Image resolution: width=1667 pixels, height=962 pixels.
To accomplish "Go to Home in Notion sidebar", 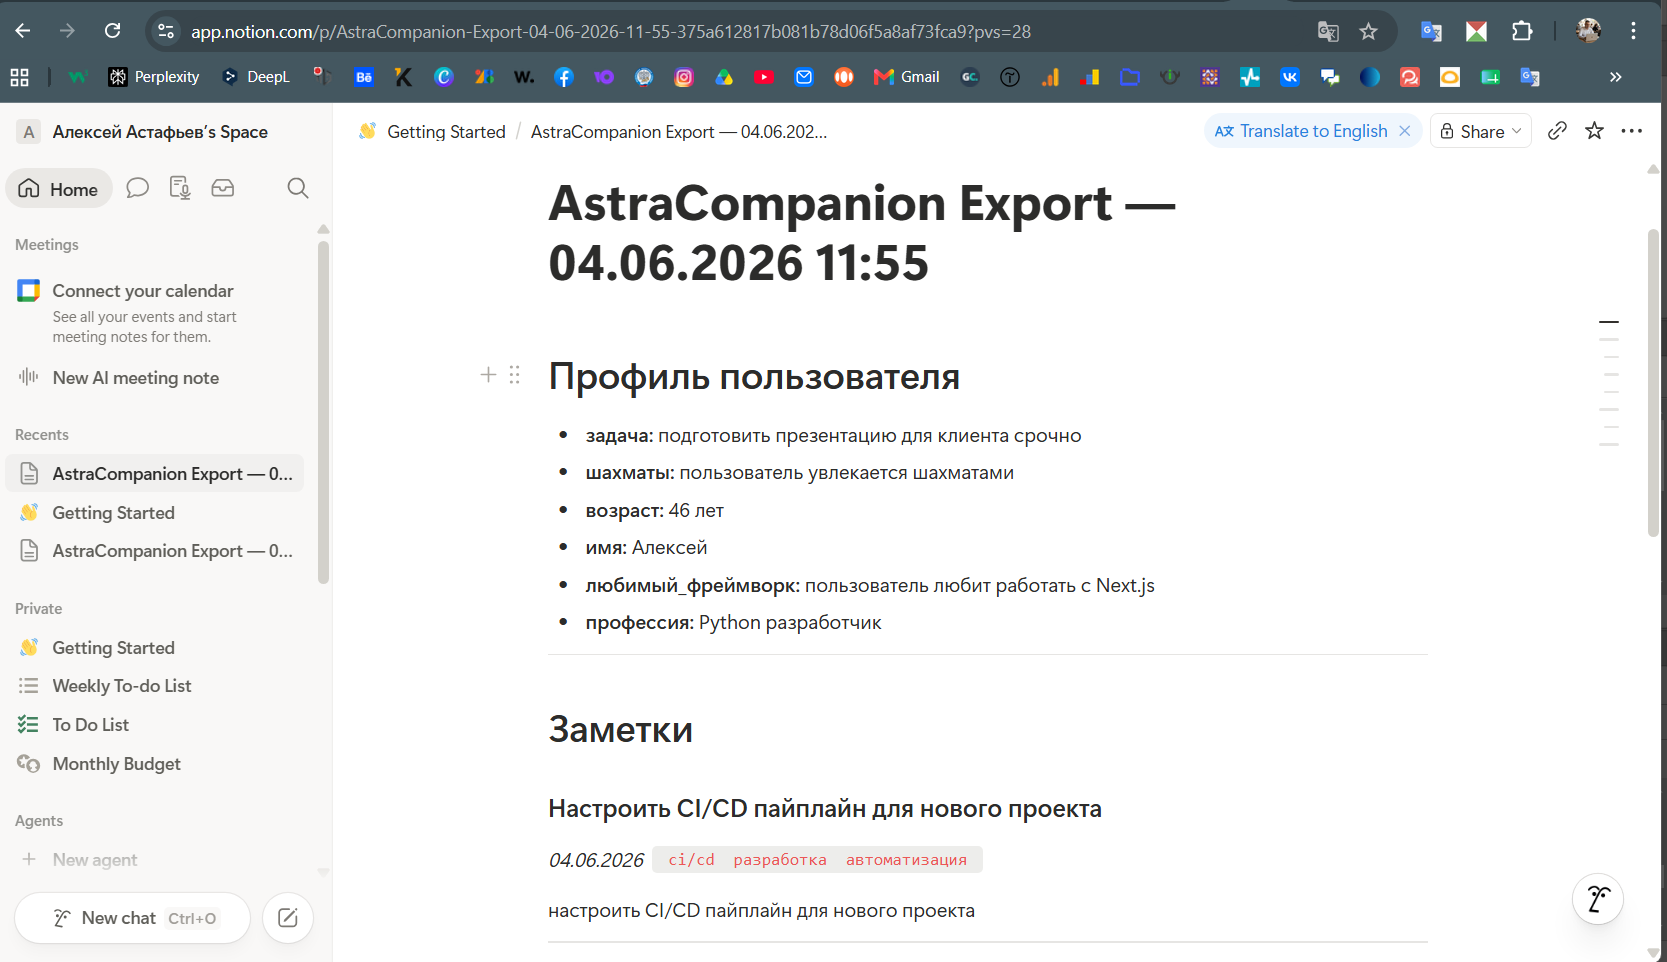I will (x=59, y=189).
